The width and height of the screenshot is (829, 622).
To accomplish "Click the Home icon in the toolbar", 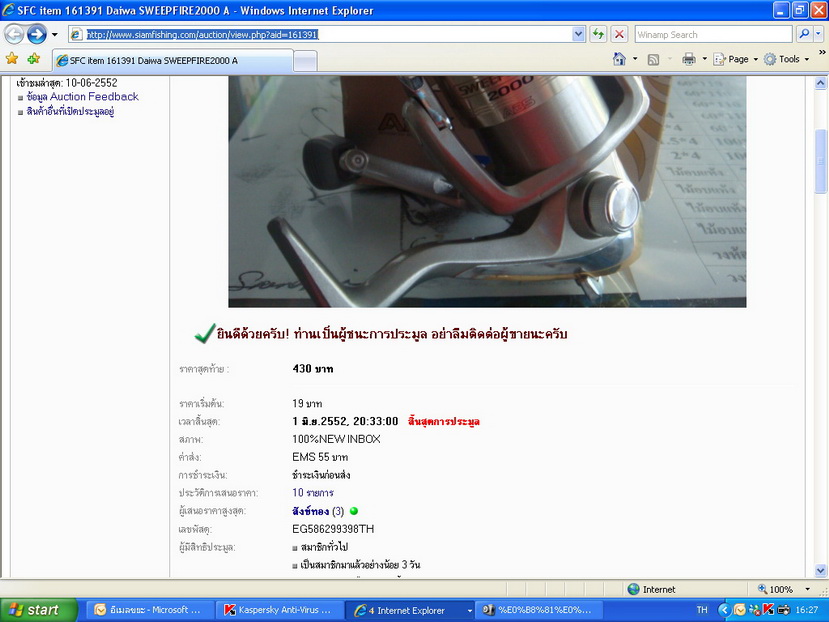I will [x=619, y=59].
